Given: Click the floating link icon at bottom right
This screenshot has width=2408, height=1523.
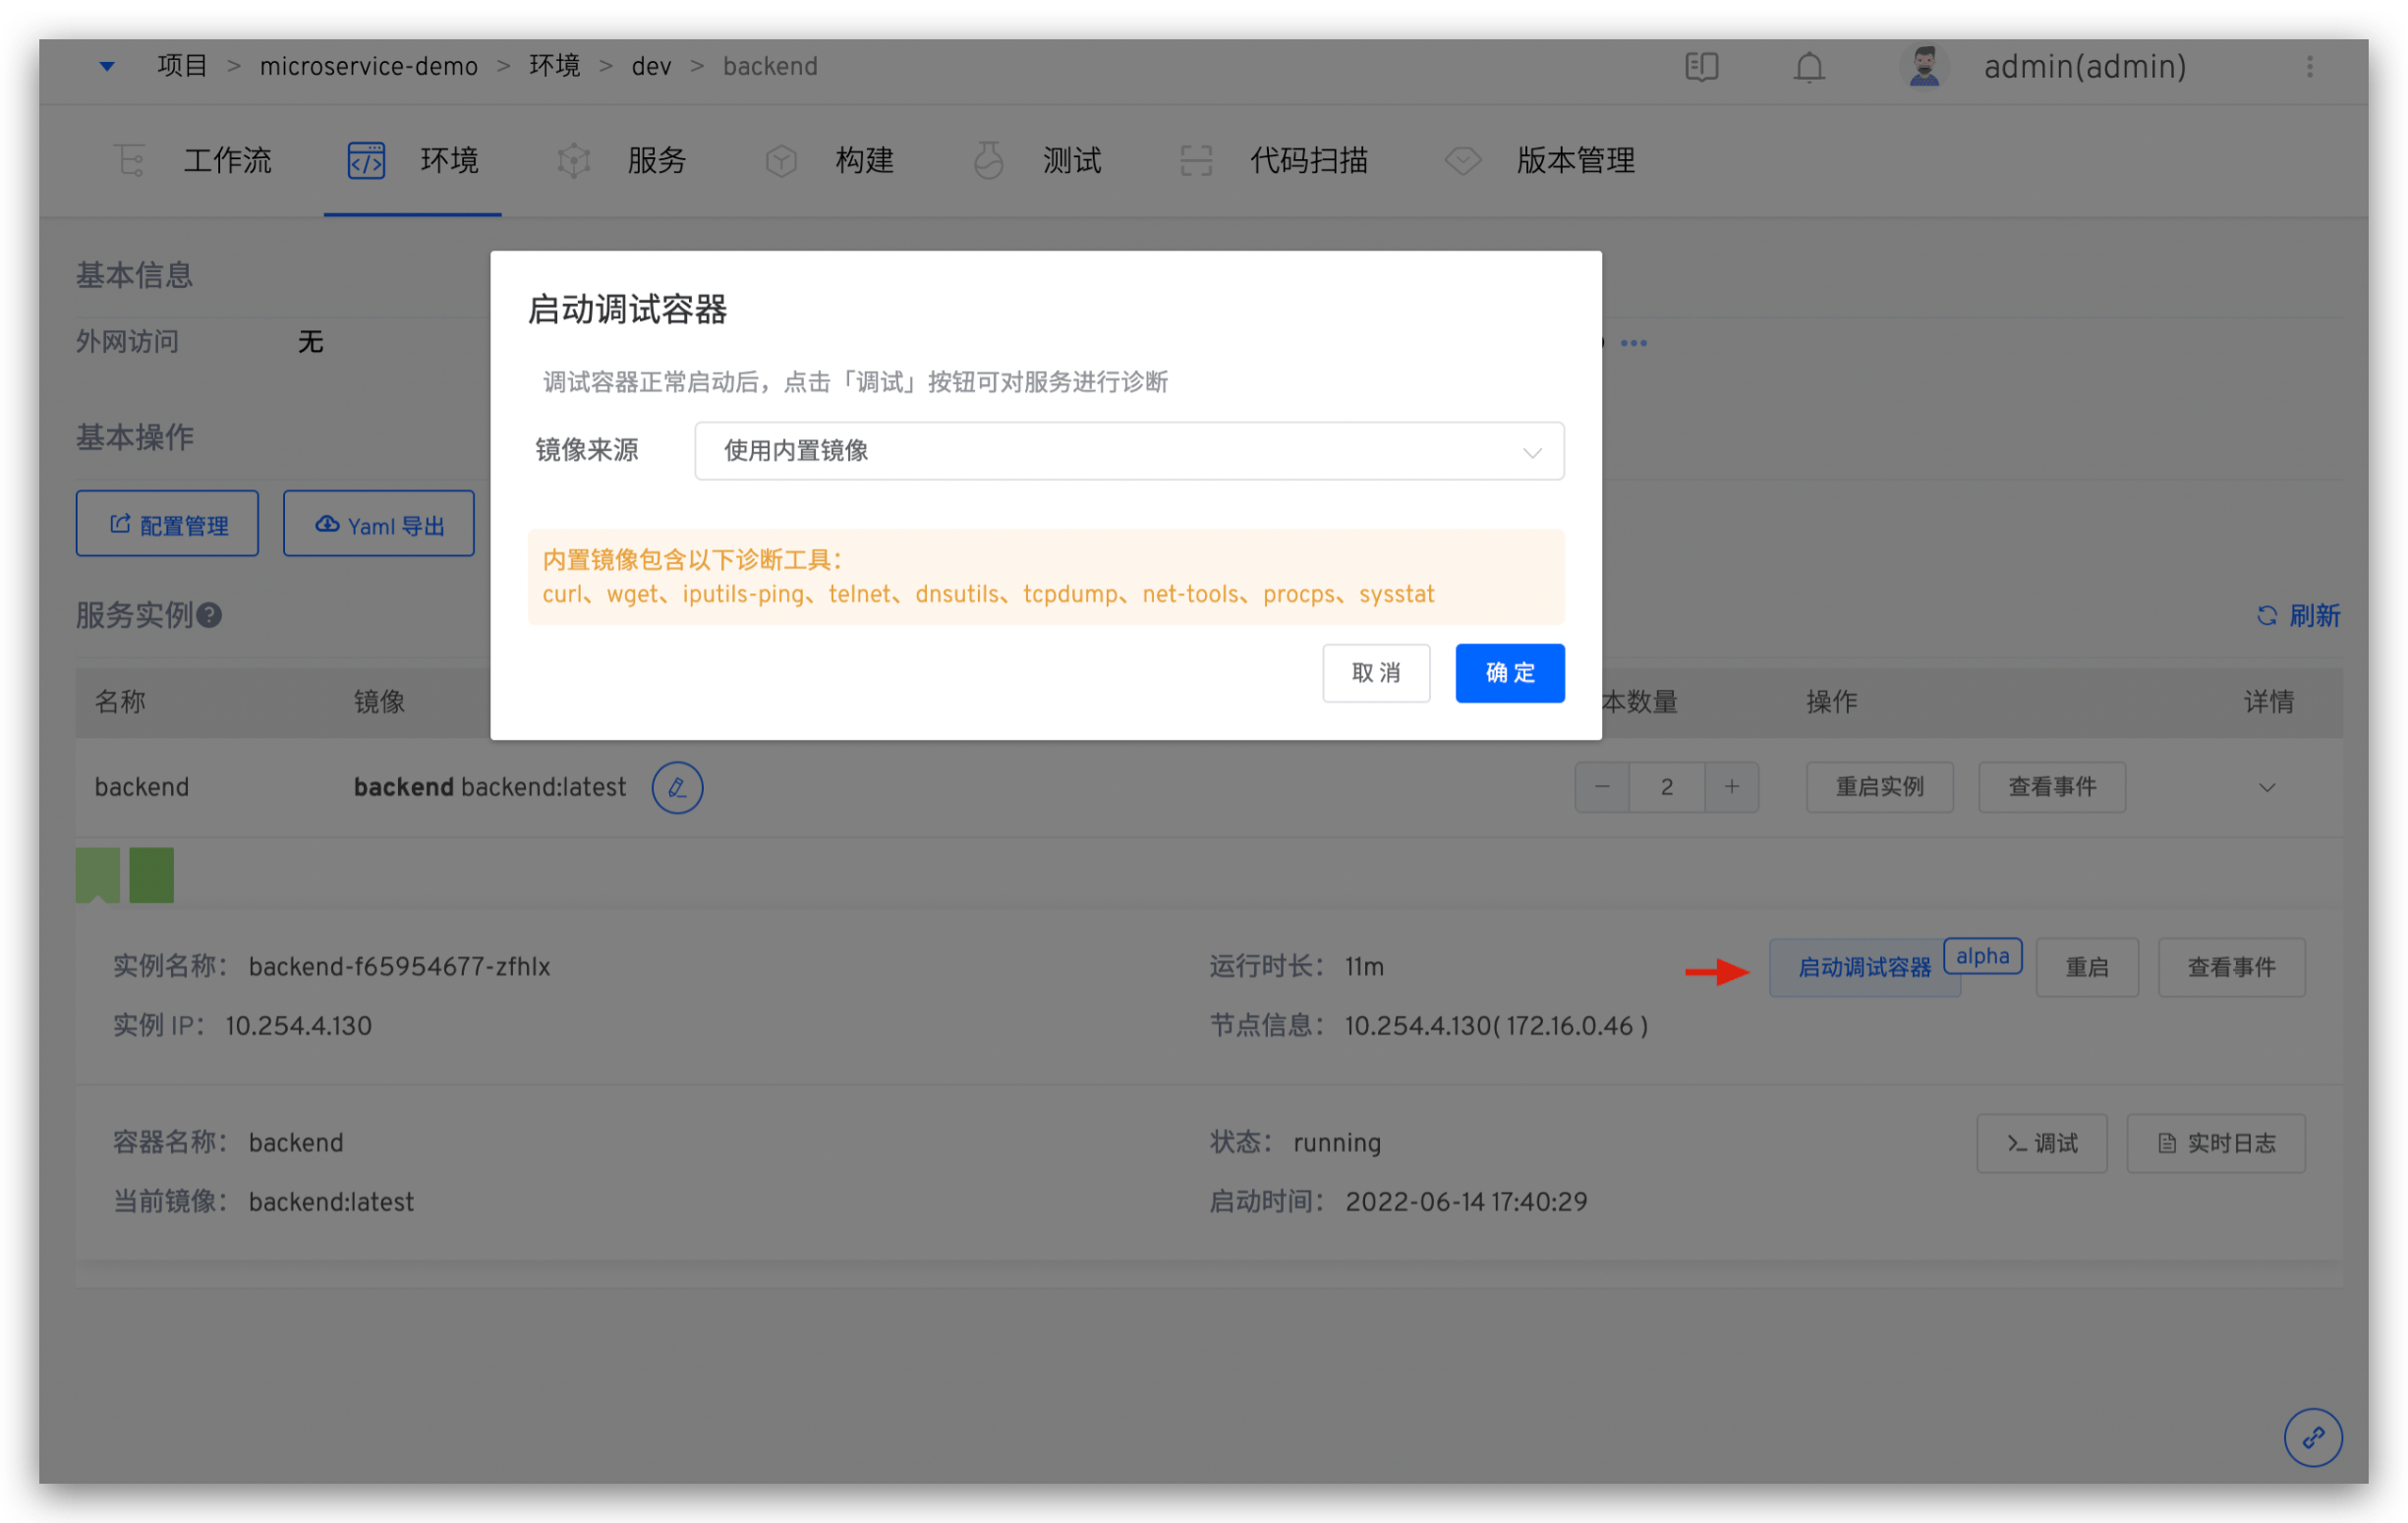Looking at the screenshot, I should [x=2313, y=1437].
